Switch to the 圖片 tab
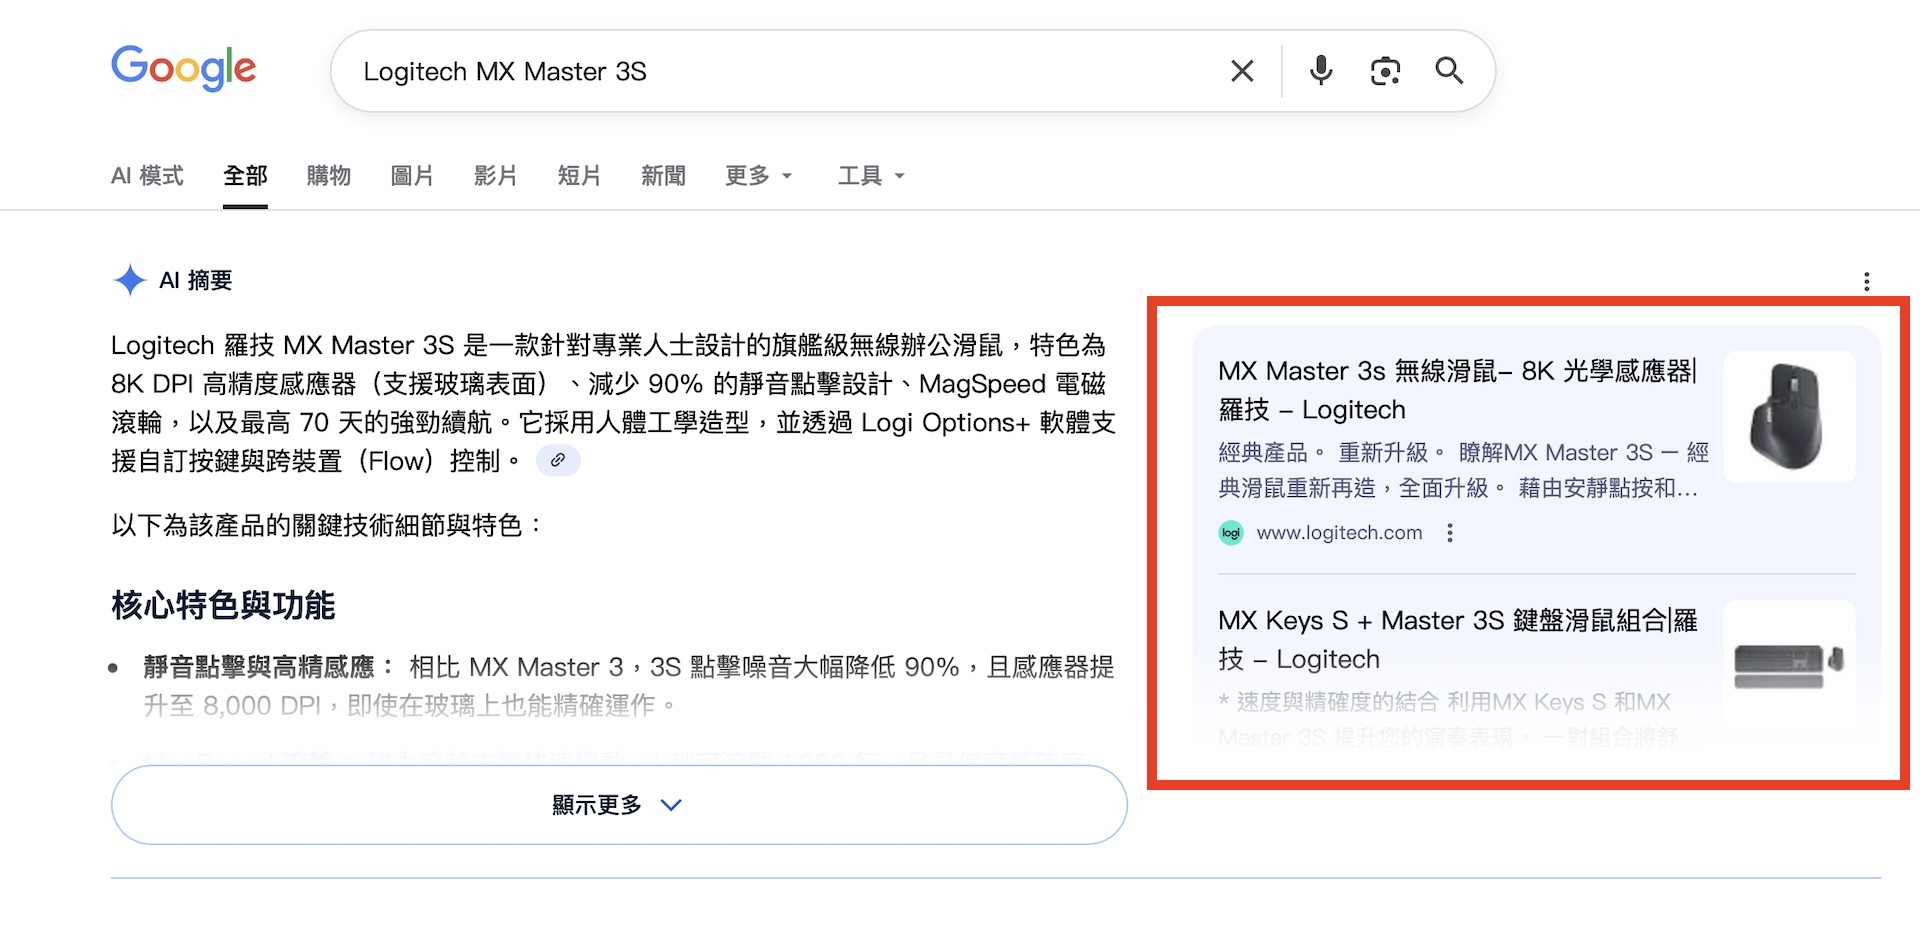1920x932 pixels. (412, 175)
